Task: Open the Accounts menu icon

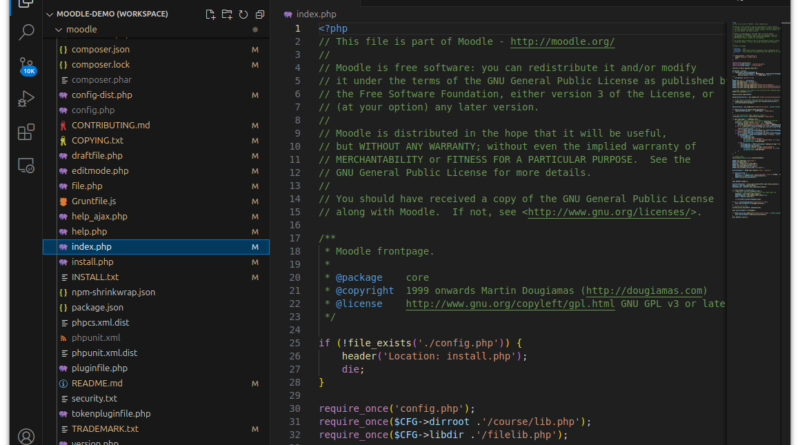Action: pos(26,437)
